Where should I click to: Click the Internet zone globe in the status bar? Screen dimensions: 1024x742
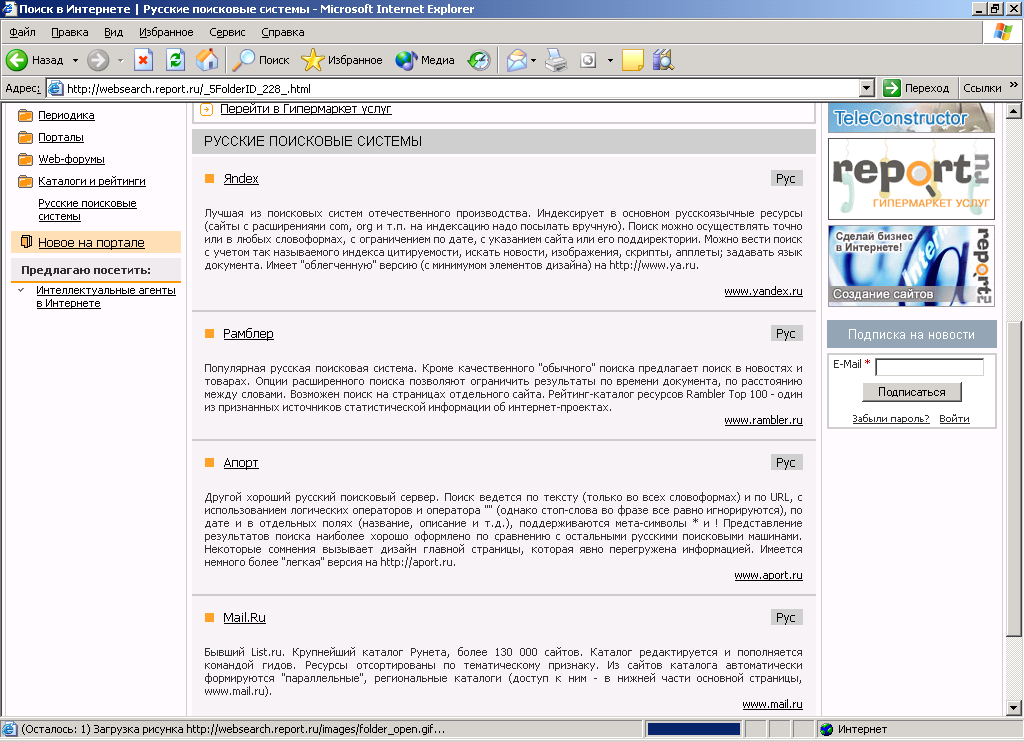coord(827,729)
